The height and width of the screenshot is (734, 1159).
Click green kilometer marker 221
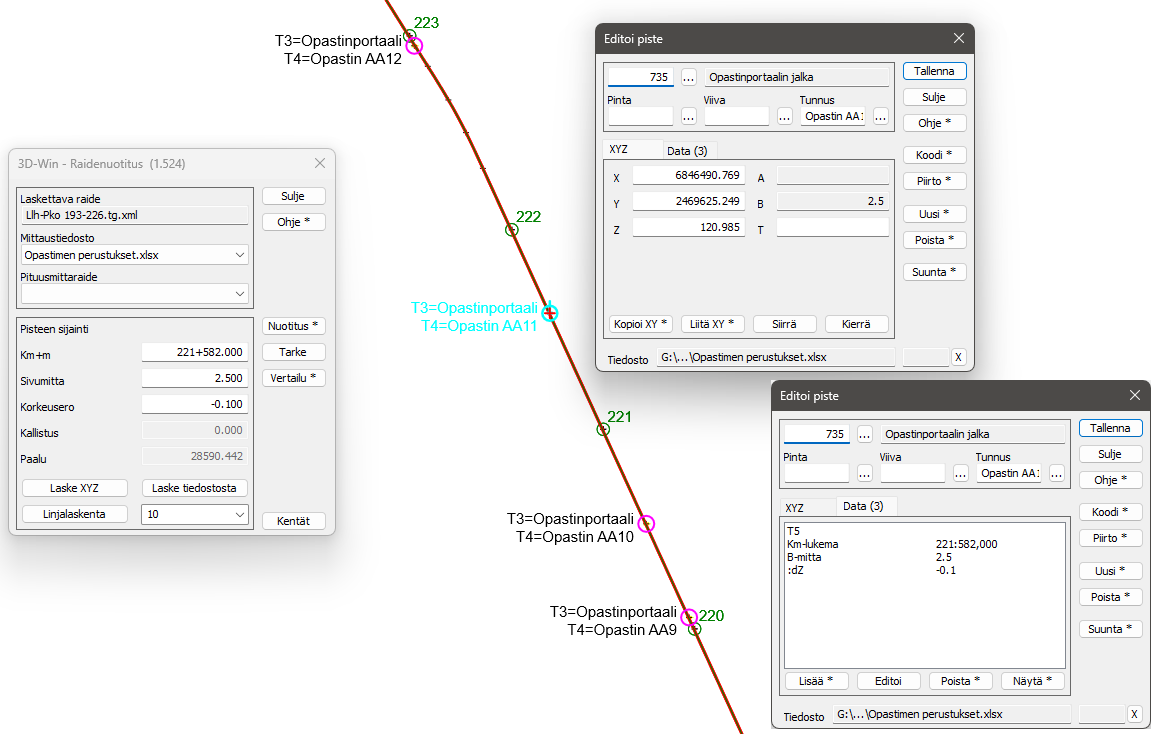point(603,430)
